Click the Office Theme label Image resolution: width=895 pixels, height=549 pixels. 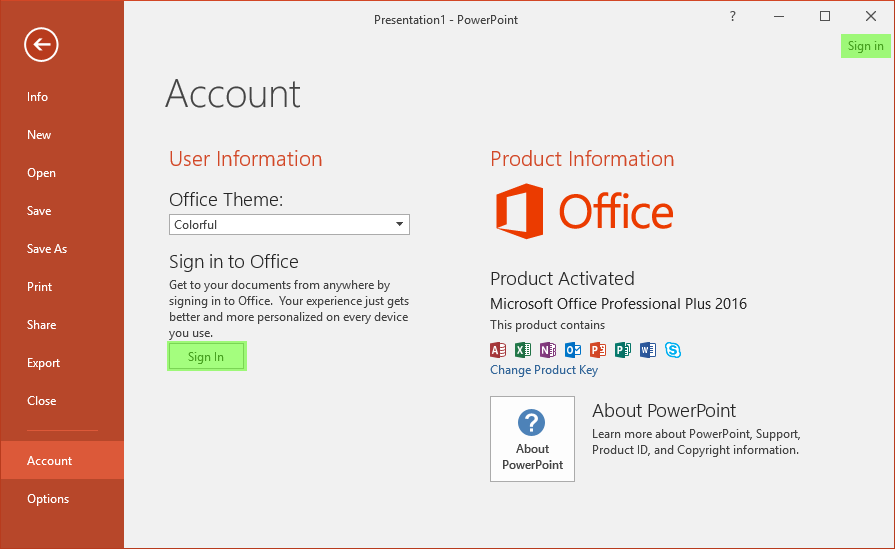coord(226,200)
